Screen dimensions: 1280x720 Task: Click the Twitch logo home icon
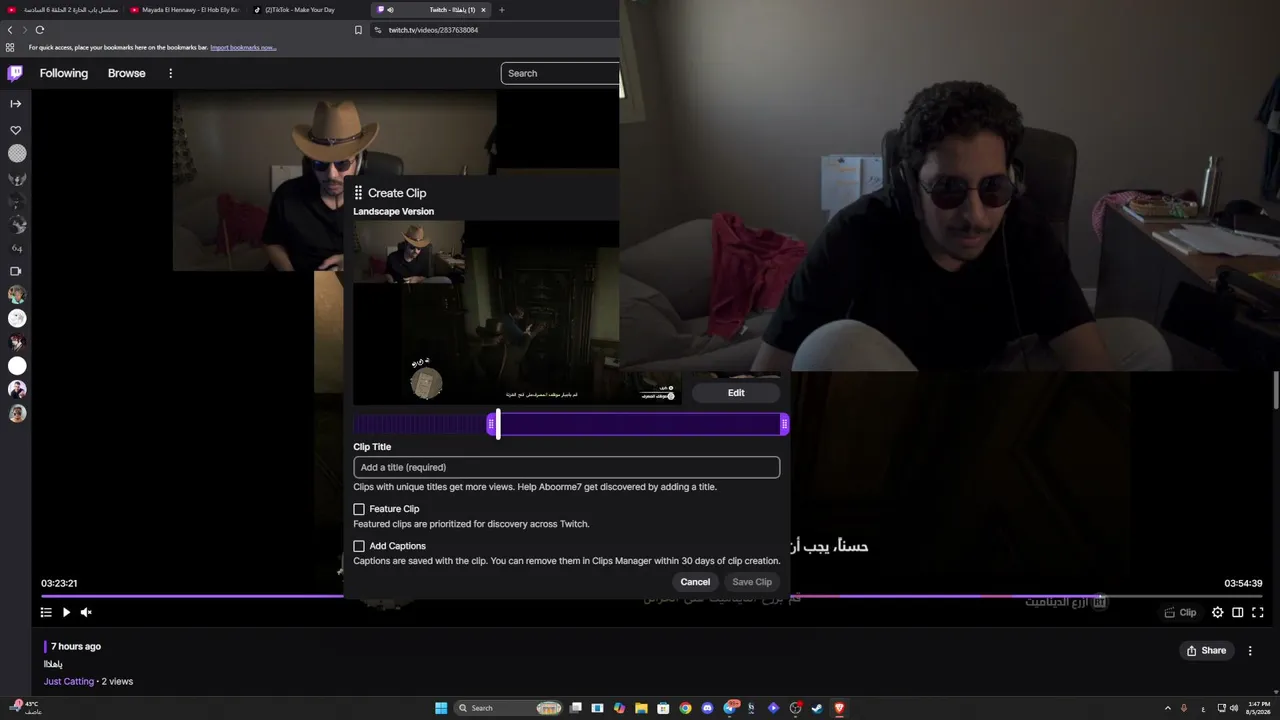pyautogui.click(x=15, y=73)
